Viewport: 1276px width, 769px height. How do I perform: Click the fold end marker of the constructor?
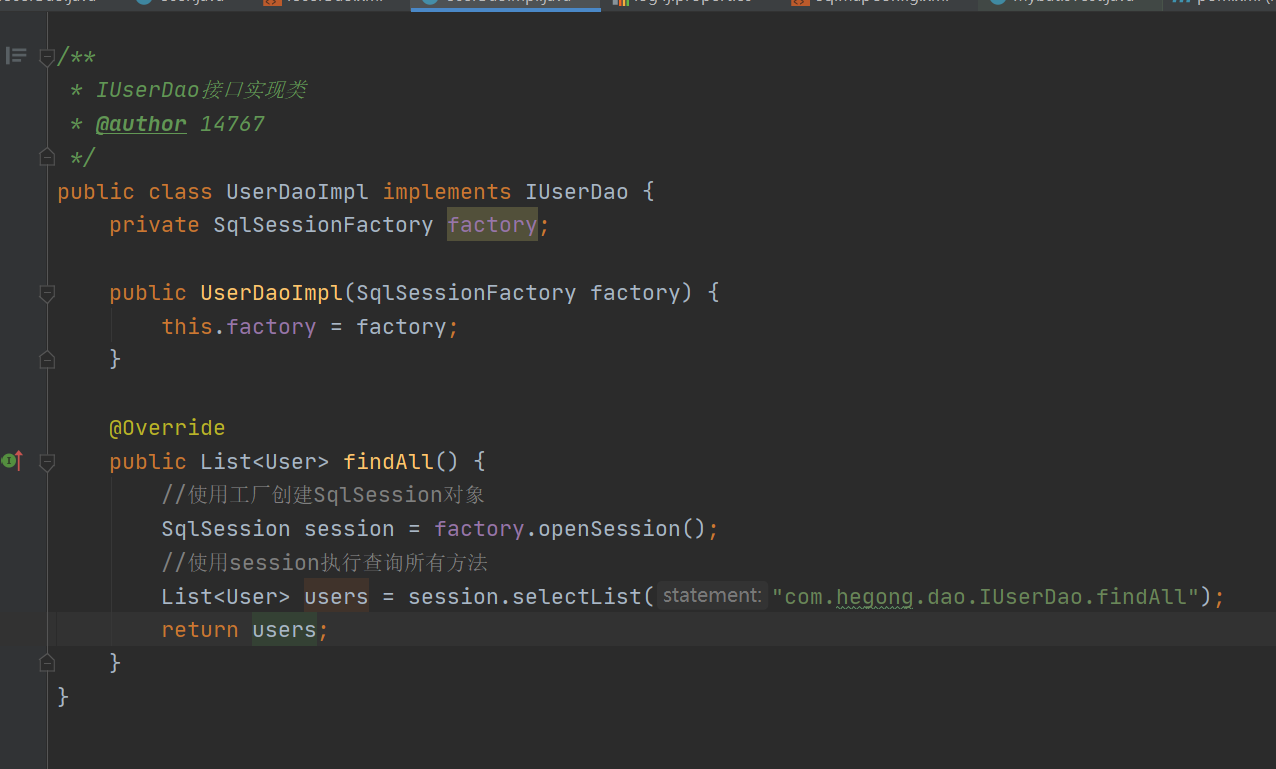(47, 359)
